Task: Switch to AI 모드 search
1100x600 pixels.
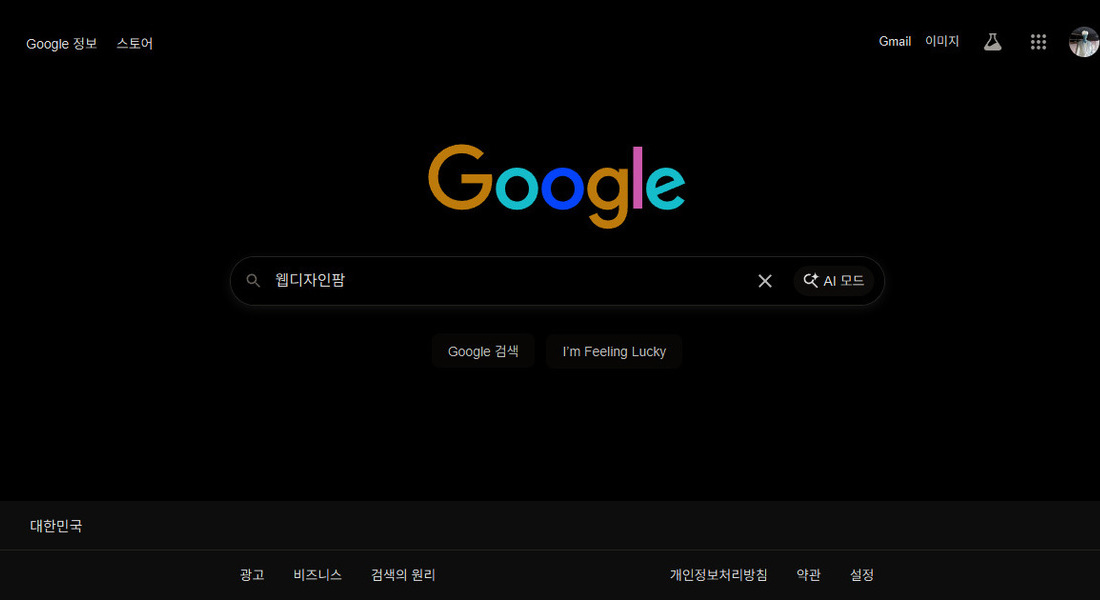Action: (x=833, y=281)
